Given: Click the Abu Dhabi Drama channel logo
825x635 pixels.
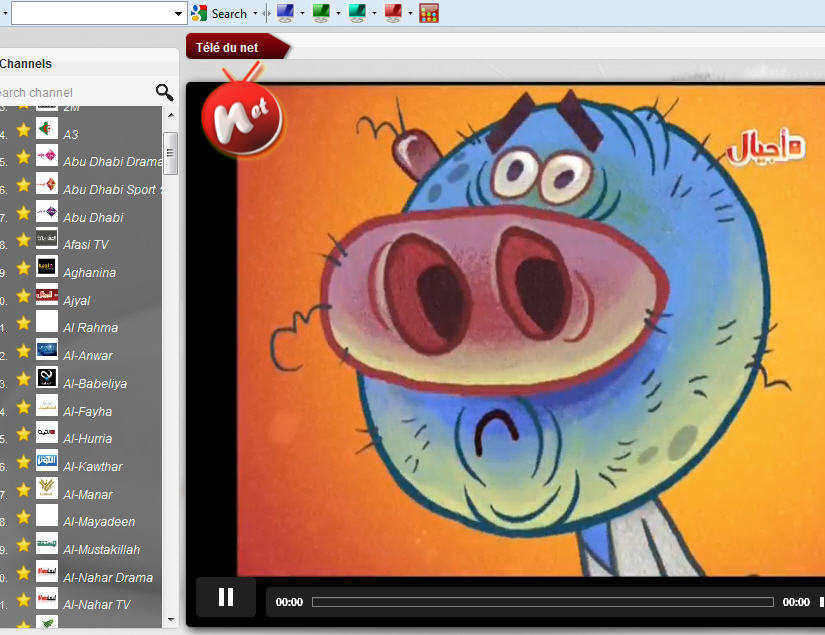Looking at the screenshot, I should (x=47, y=156).
